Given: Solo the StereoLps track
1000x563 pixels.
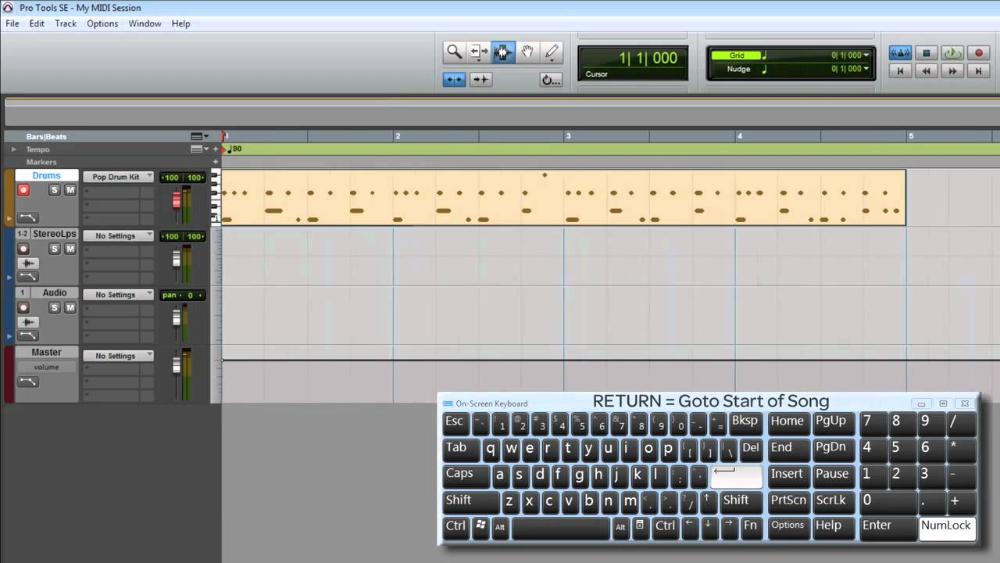Looking at the screenshot, I should pyautogui.click(x=54, y=249).
